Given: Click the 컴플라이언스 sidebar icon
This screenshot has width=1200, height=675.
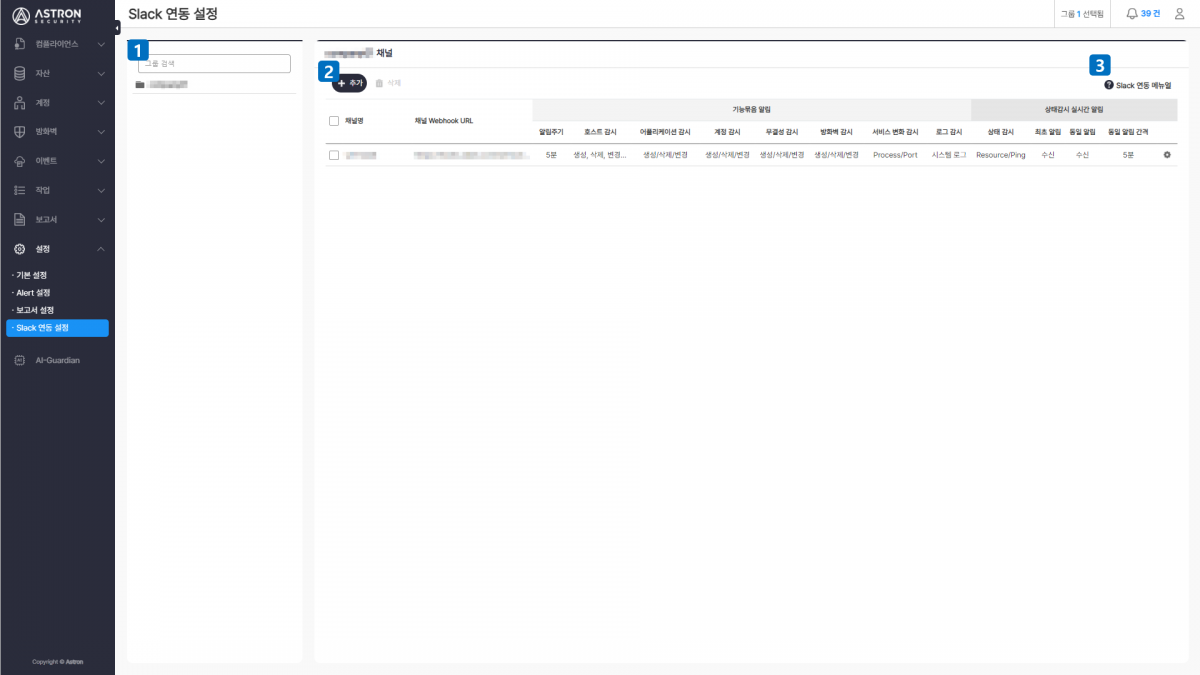Looking at the screenshot, I should (x=20, y=44).
